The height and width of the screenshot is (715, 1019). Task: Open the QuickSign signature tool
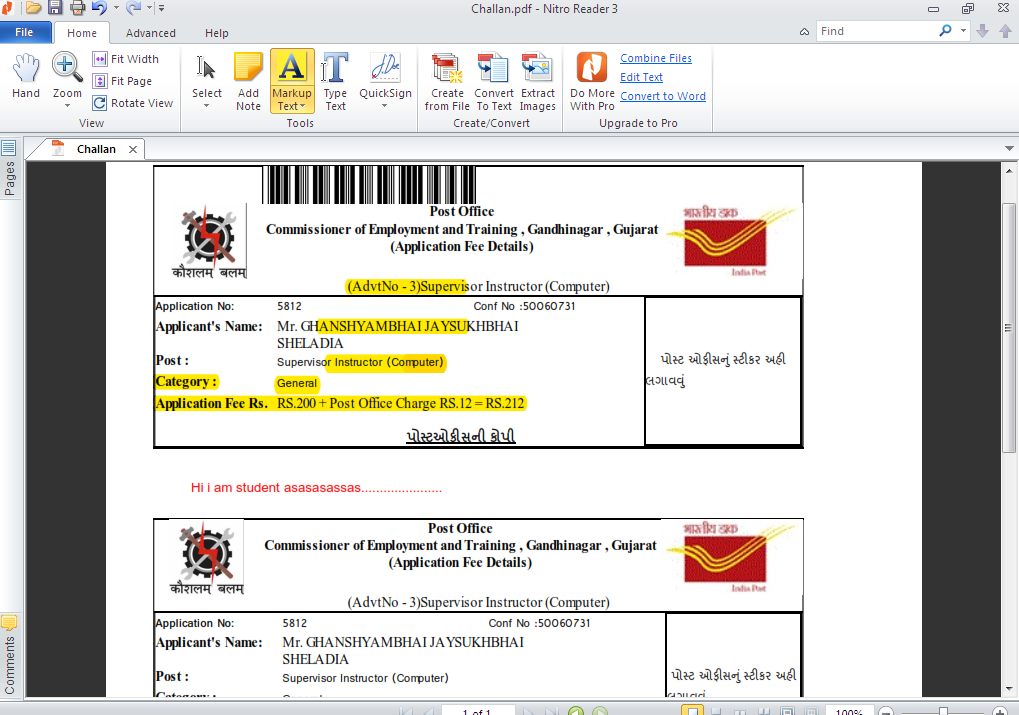385,75
